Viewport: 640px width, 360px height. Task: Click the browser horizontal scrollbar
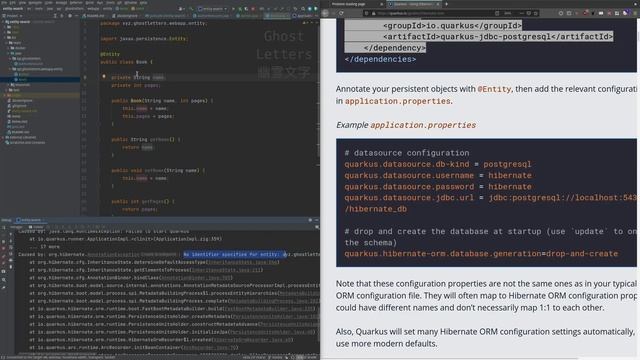(x=449, y=358)
